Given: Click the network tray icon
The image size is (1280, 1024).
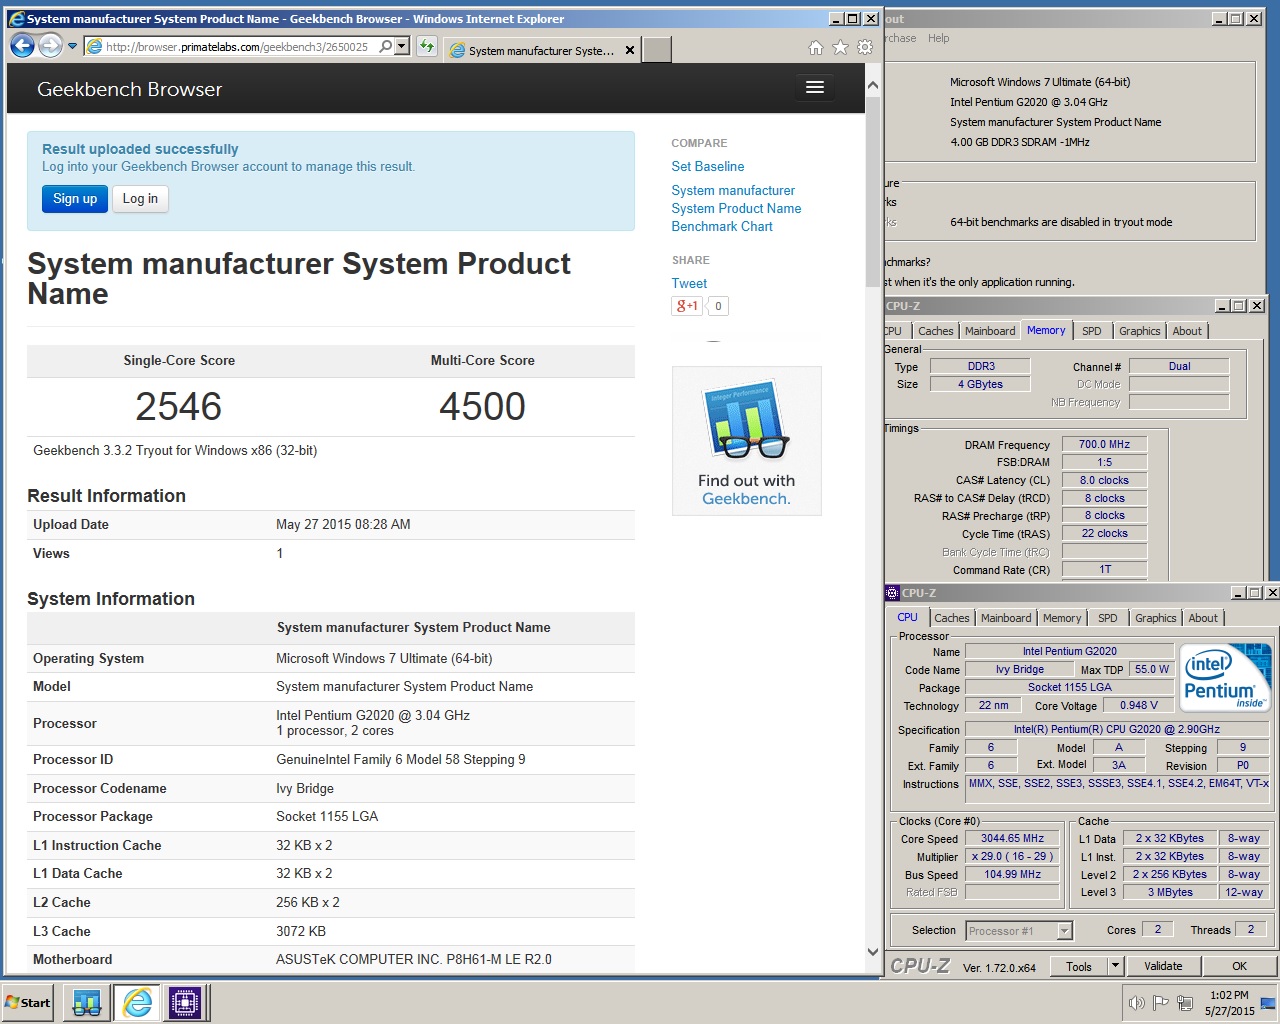Looking at the screenshot, I should point(1185,1003).
